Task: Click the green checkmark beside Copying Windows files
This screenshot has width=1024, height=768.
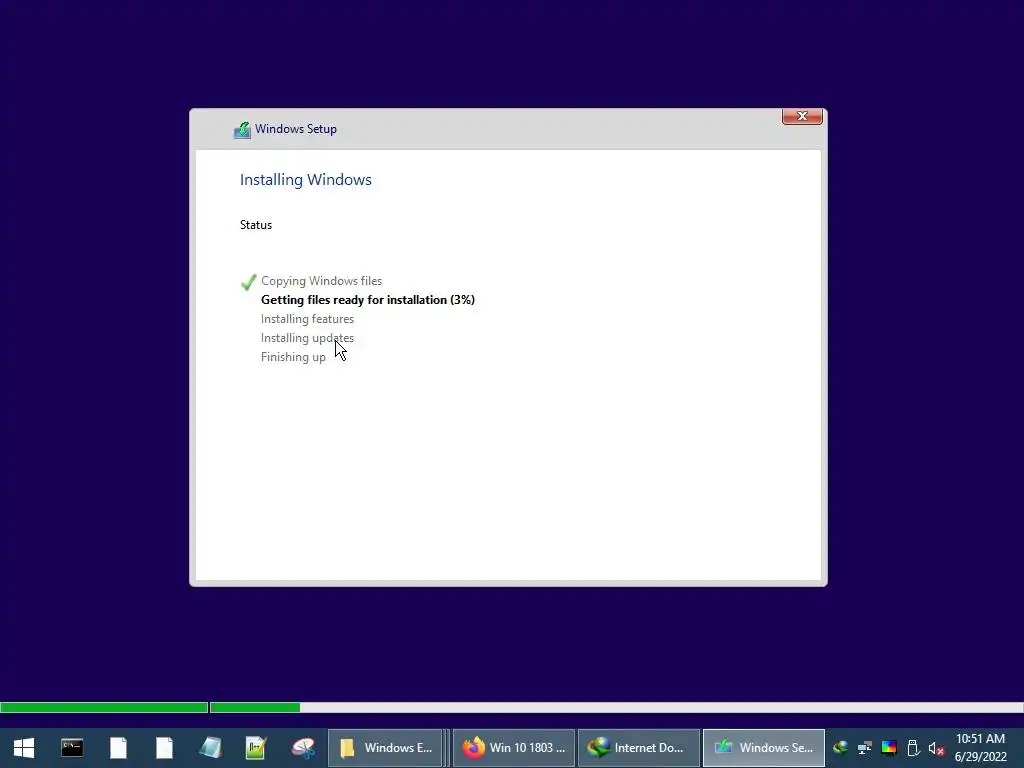Action: tap(248, 282)
